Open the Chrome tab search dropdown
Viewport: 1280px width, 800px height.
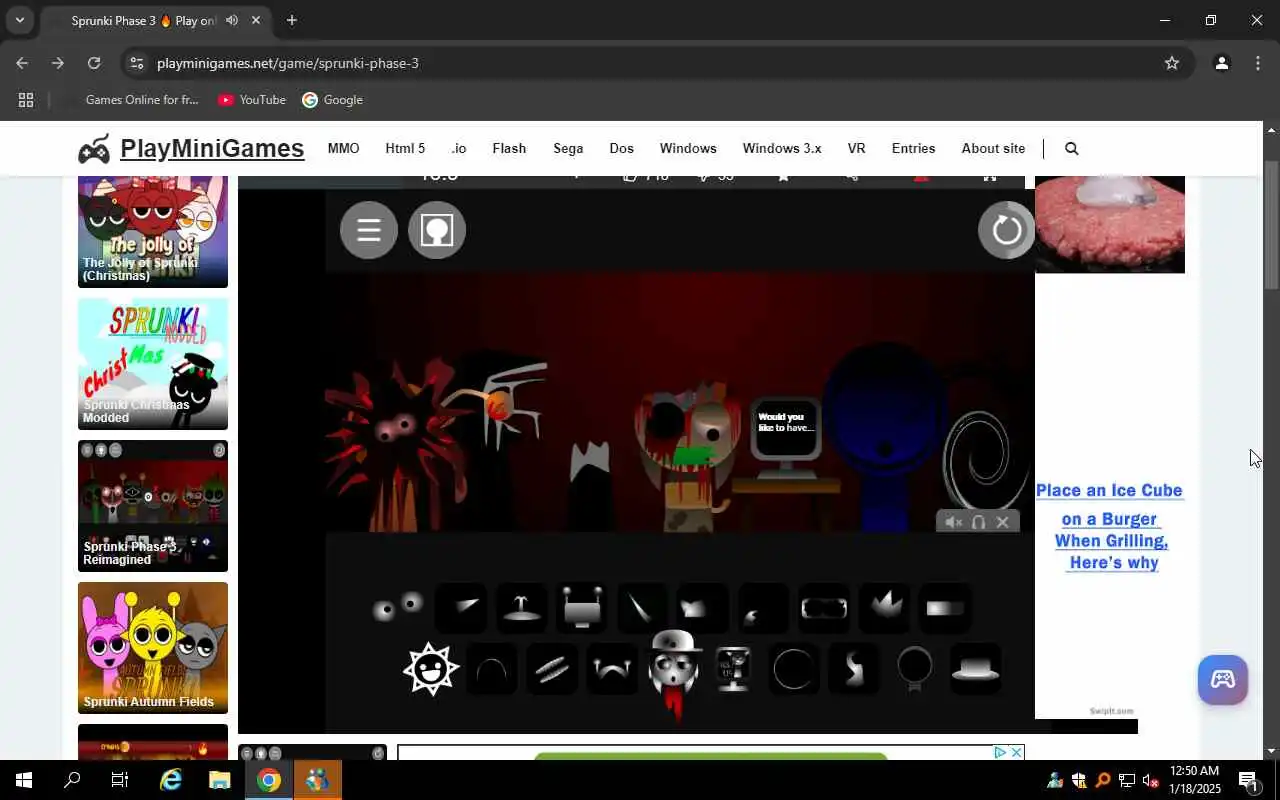[19, 20]
